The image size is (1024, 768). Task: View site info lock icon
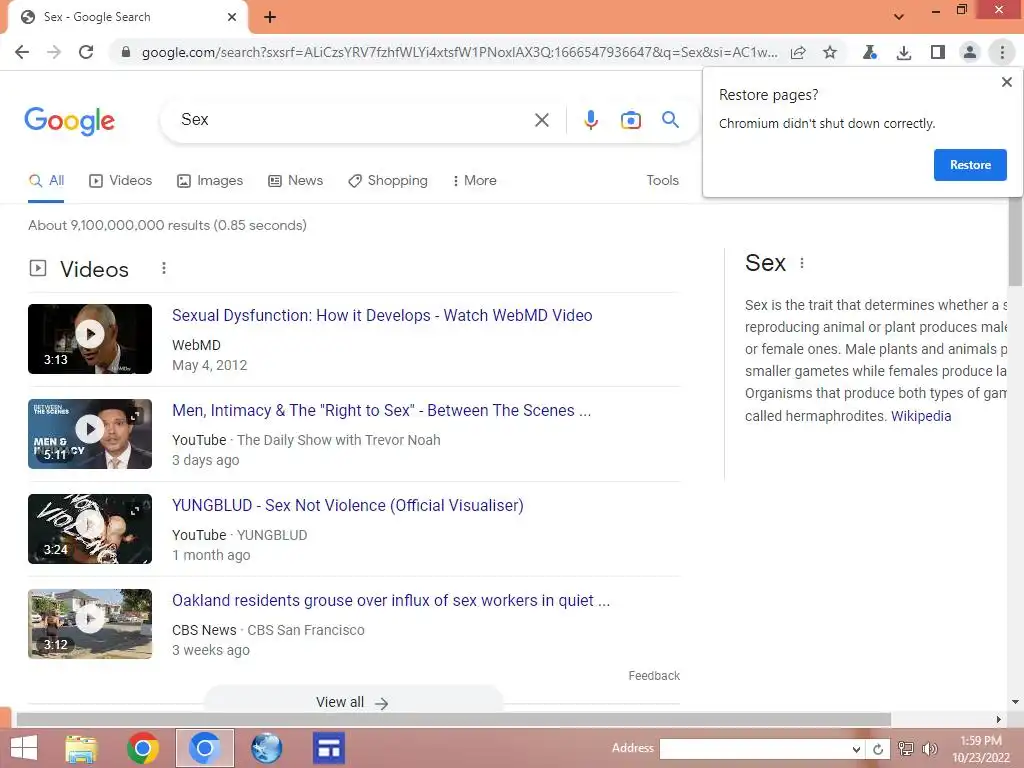[x=126, y=52]
